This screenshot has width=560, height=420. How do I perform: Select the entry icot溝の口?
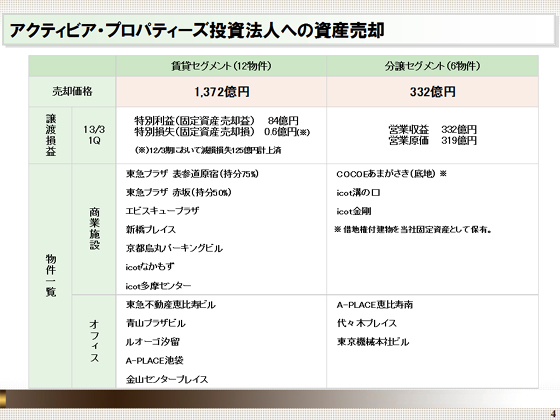358,192
